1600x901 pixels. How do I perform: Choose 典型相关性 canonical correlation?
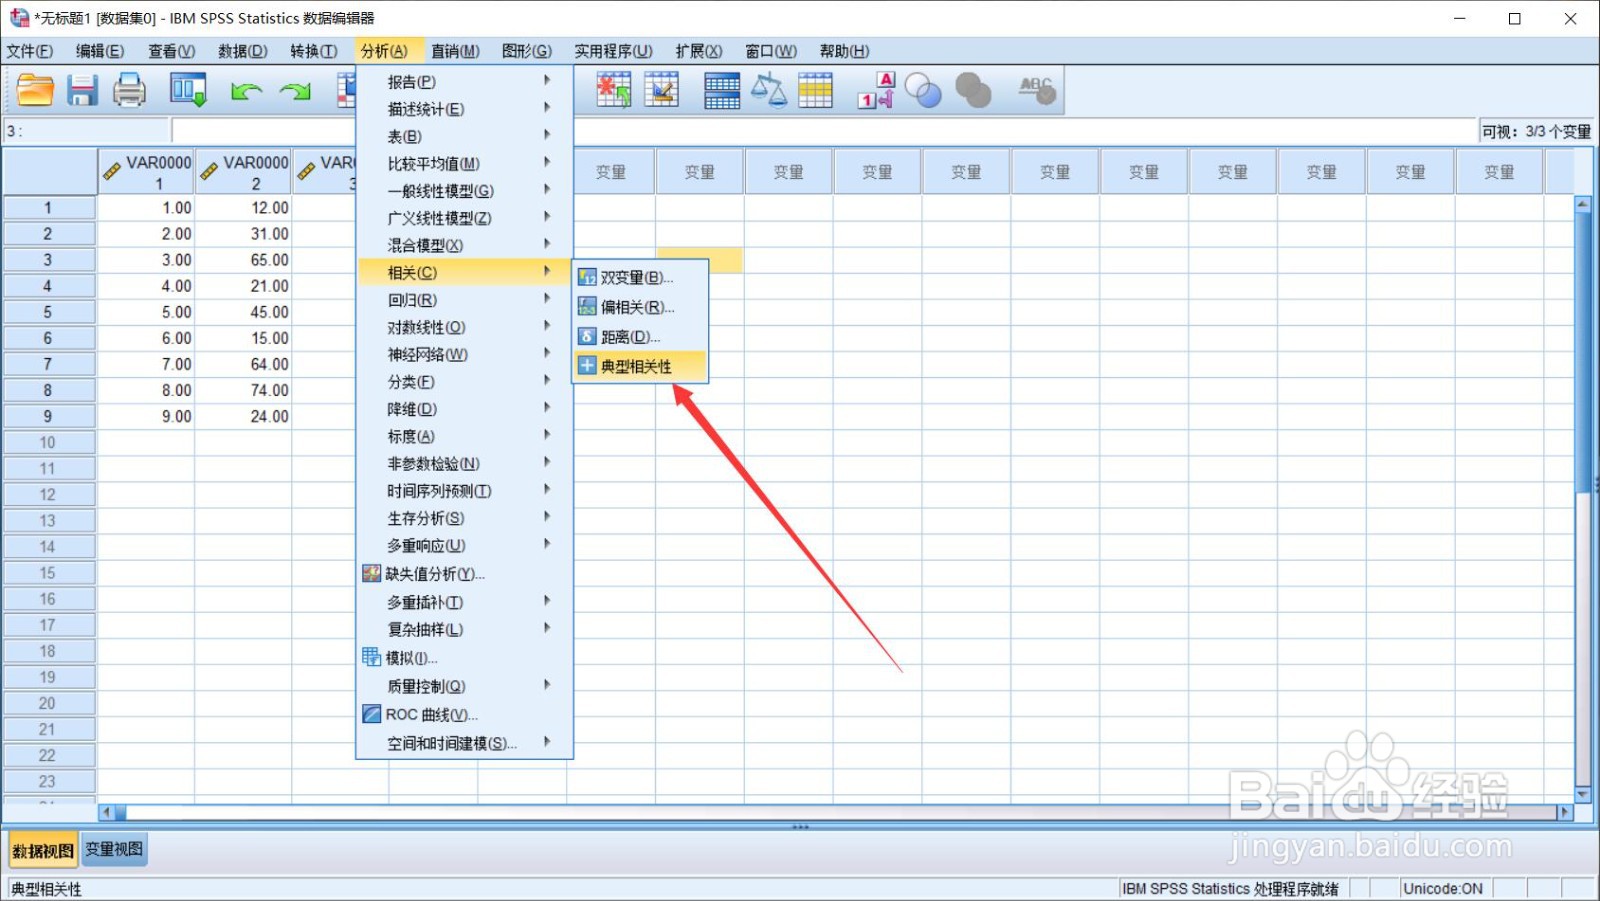point(640,367)
